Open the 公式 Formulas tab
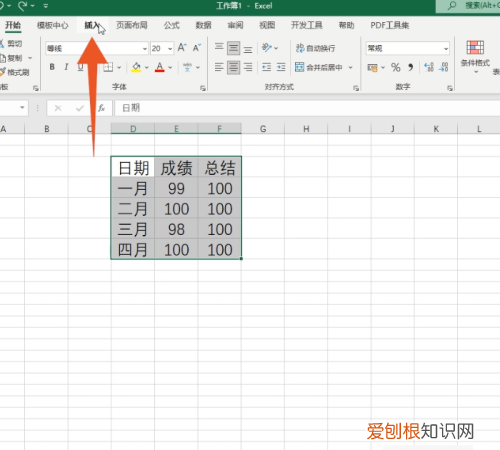Image resolution: width=500 pixels, height=450 pixels. (x=172, y=25)
